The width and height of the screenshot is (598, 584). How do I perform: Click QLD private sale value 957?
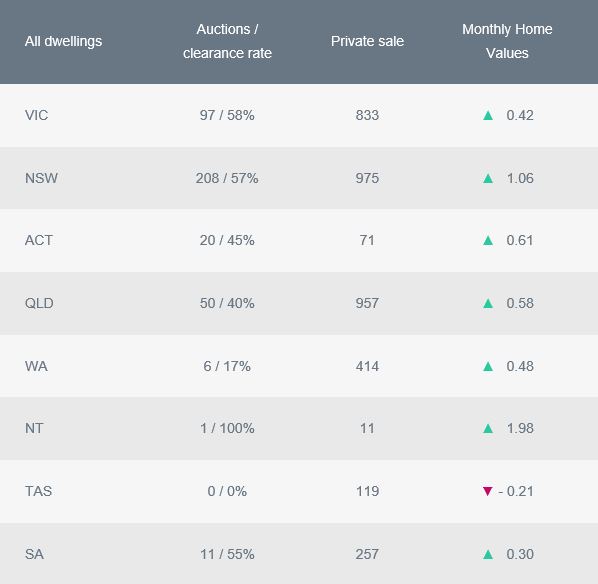click(x=367, y=303)
